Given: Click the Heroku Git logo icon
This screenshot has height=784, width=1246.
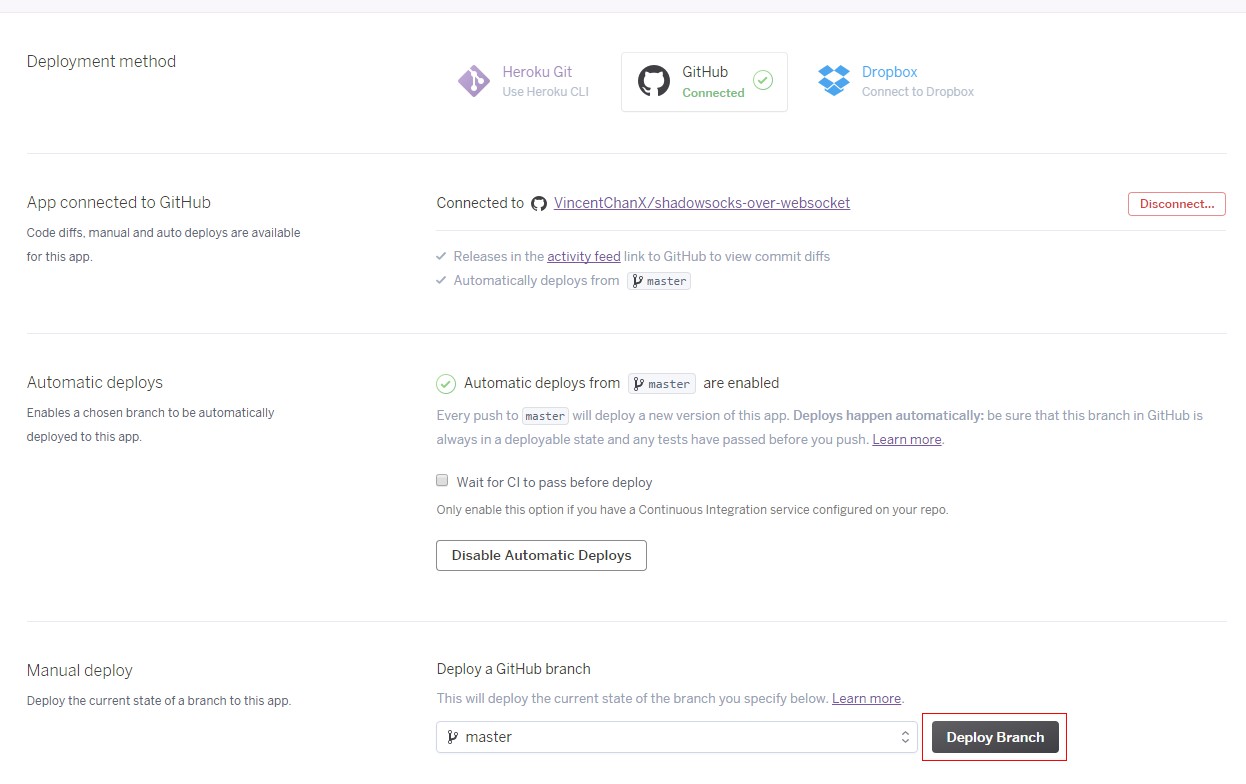Looking at the screenshot, I should (473, 81).
